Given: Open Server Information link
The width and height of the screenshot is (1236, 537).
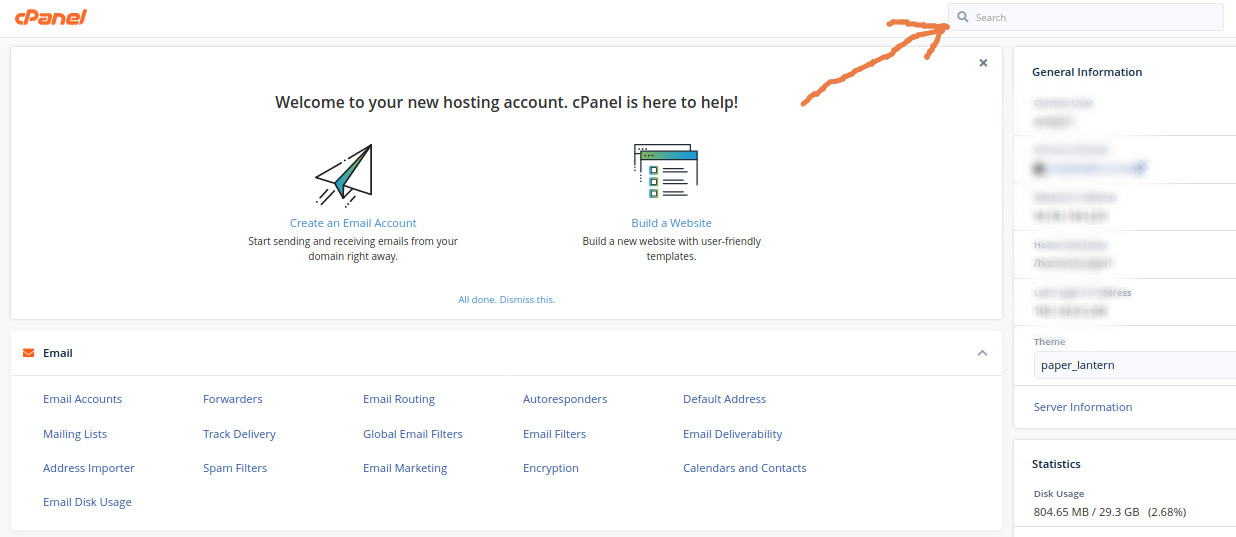Looking at the screenshot, I should tap(1083, 407).
